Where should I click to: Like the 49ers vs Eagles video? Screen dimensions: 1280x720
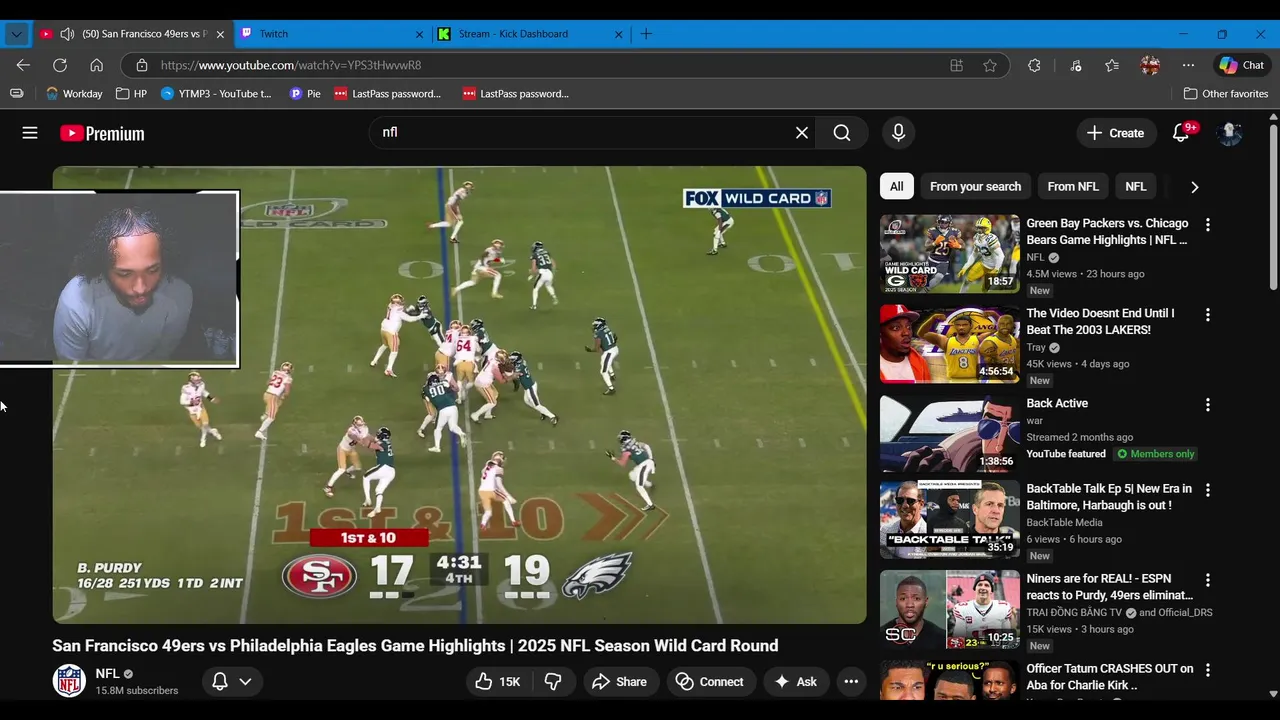[498, 682]
